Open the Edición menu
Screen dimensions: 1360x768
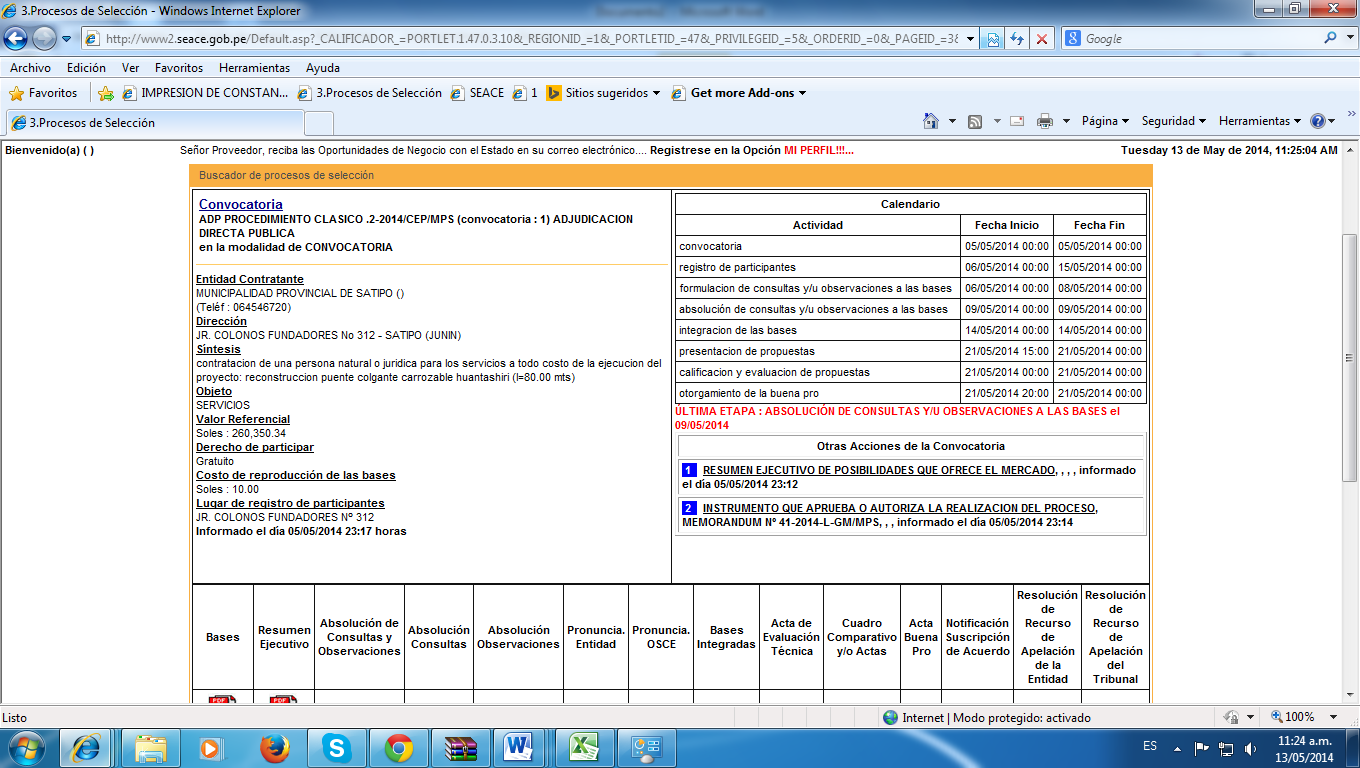click(x=86, y=68)
